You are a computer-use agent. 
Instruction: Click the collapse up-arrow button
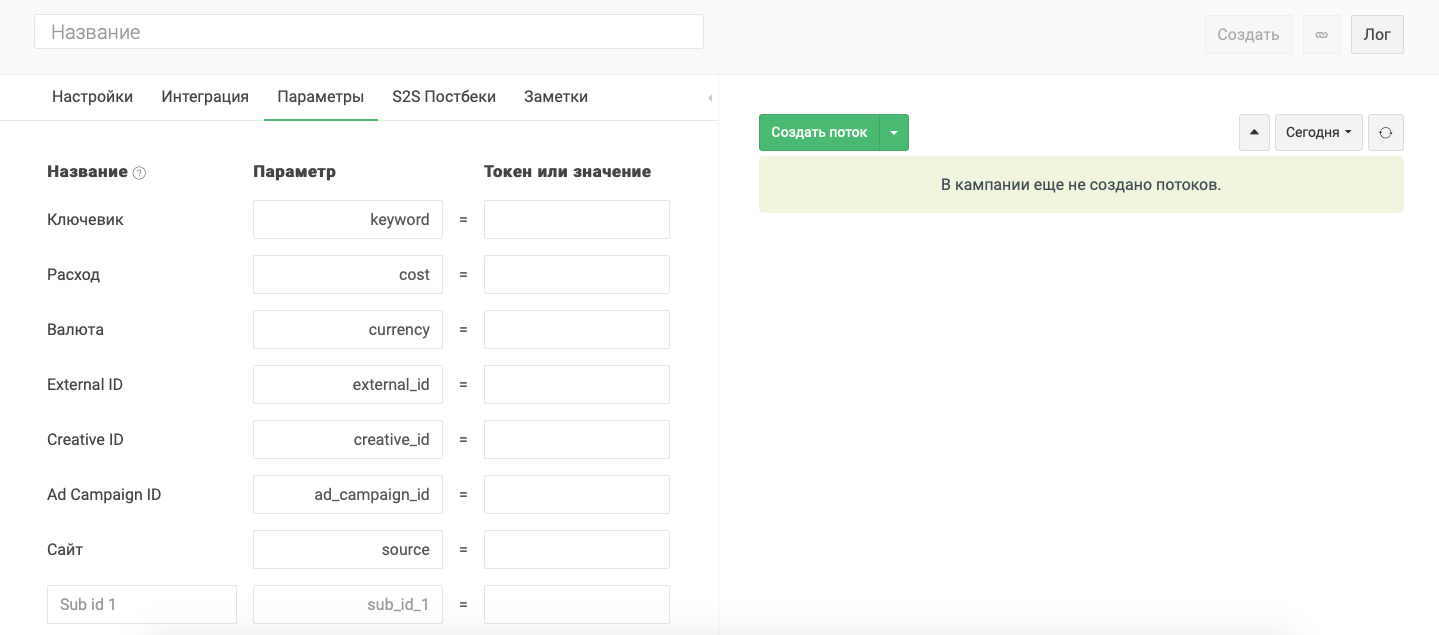point(1254,132)
